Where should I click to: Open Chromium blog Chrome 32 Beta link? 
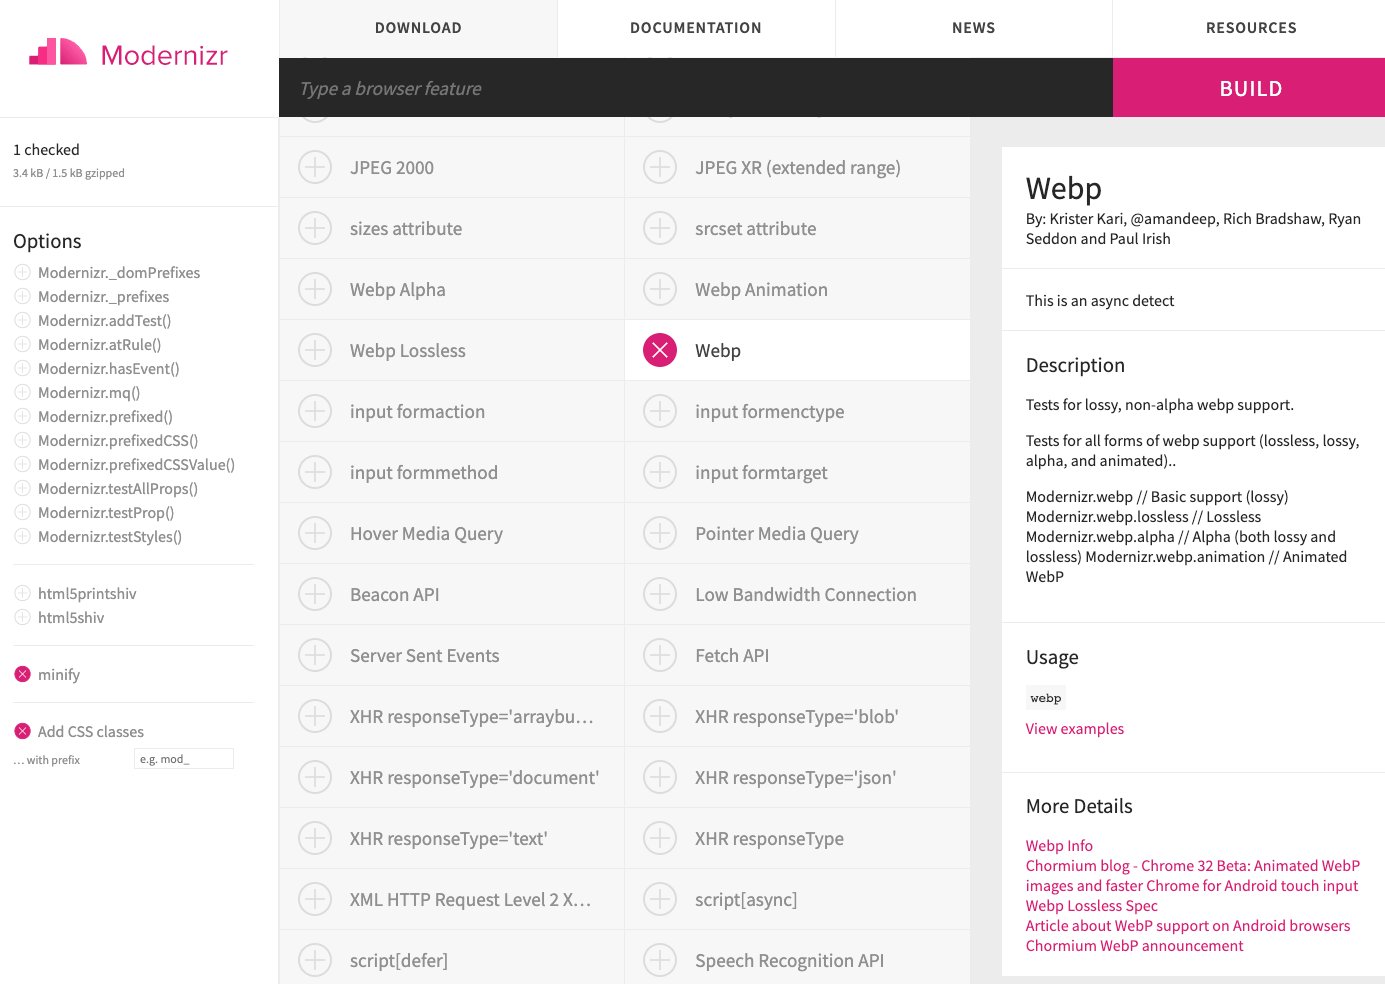click(x=1192, y=875)
